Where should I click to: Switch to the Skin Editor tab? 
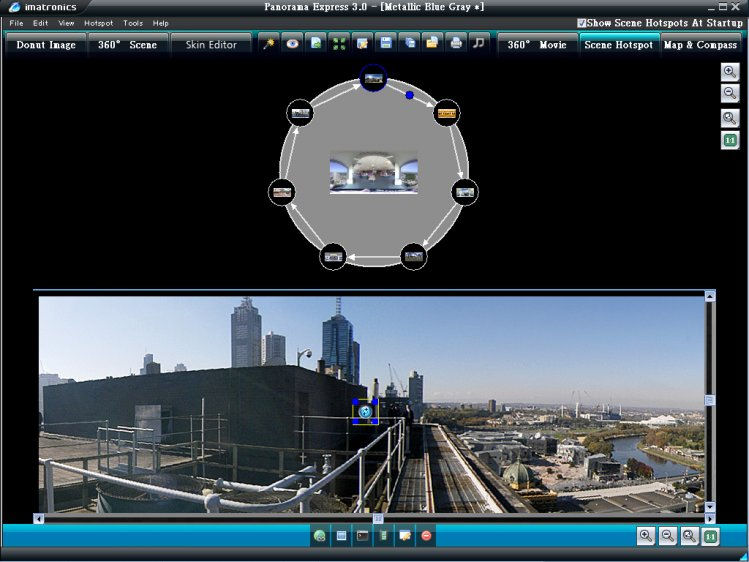click(211, 45)
